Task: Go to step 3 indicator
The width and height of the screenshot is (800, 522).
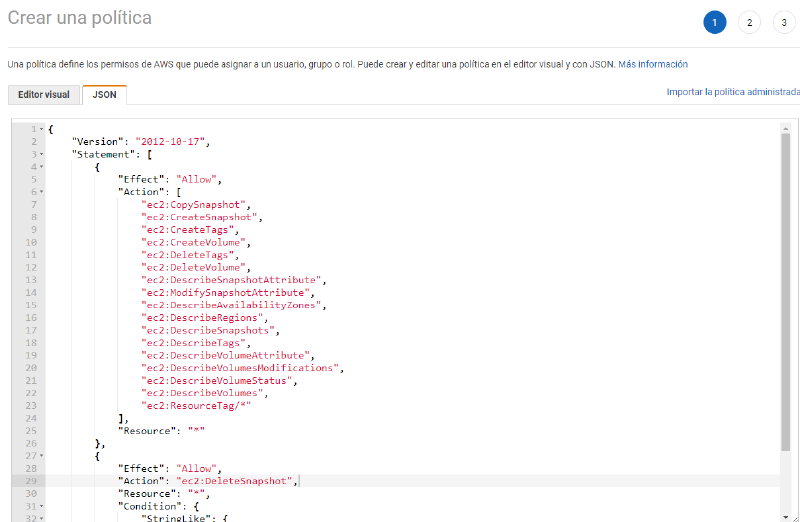Action: [x=784, y=22]
